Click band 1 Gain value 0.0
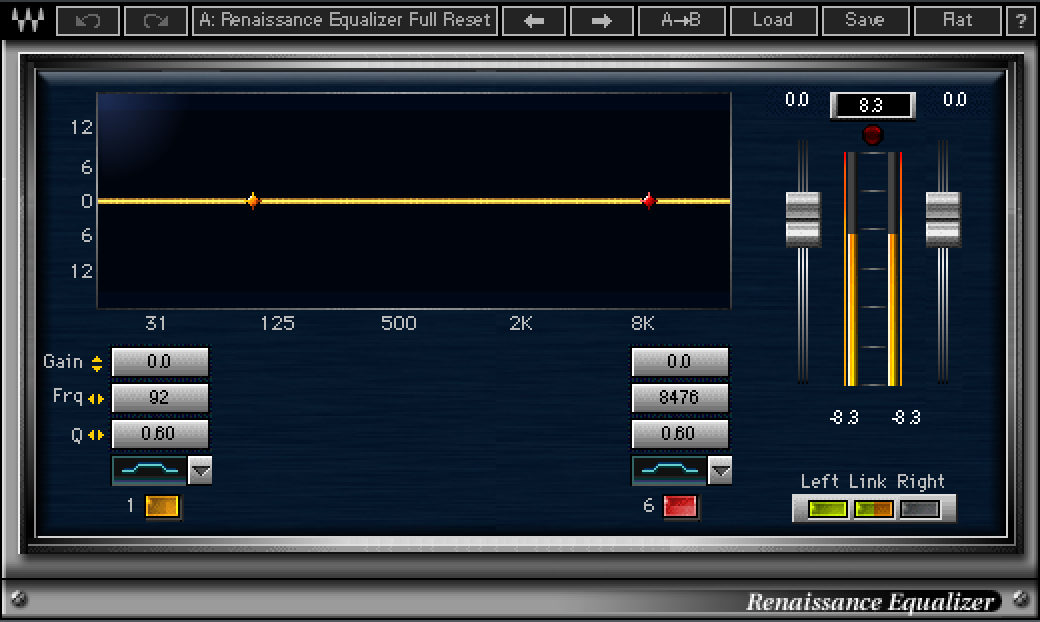1040x622 pixels. tap(160, 361)
